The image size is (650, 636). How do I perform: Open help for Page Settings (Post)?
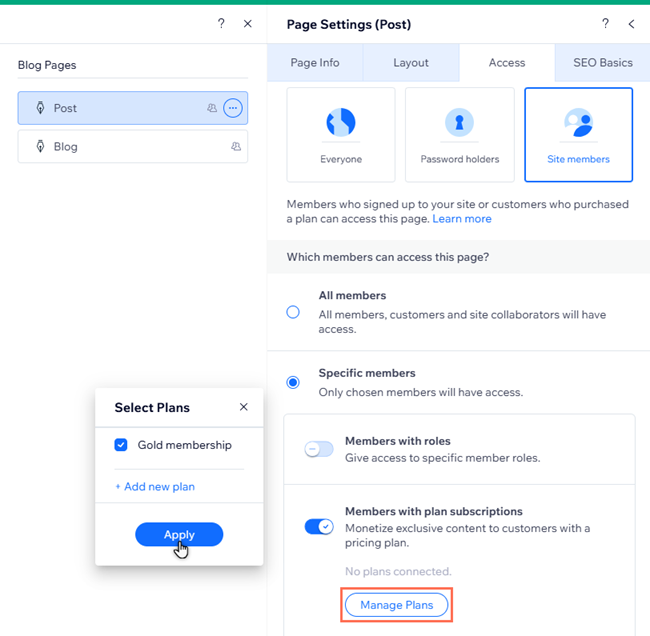tap(605, 24)
